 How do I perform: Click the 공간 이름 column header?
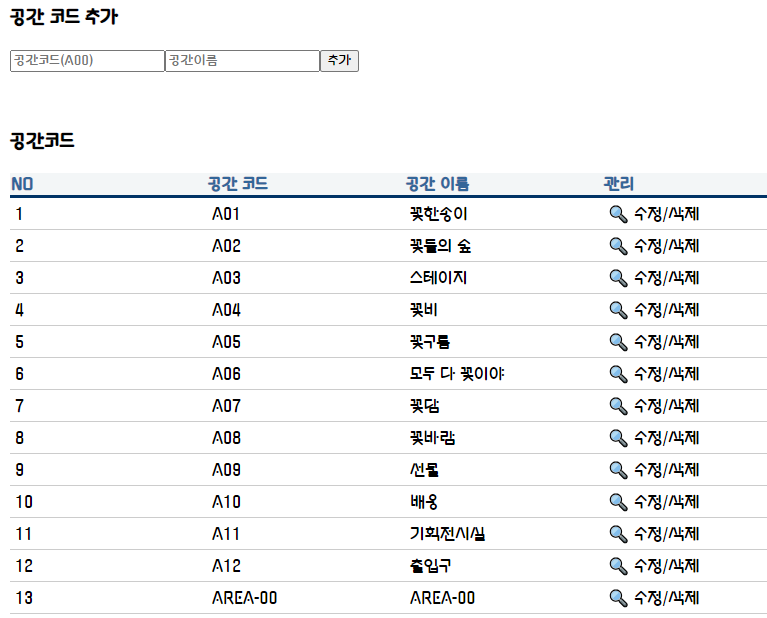[x=437, y=184]
